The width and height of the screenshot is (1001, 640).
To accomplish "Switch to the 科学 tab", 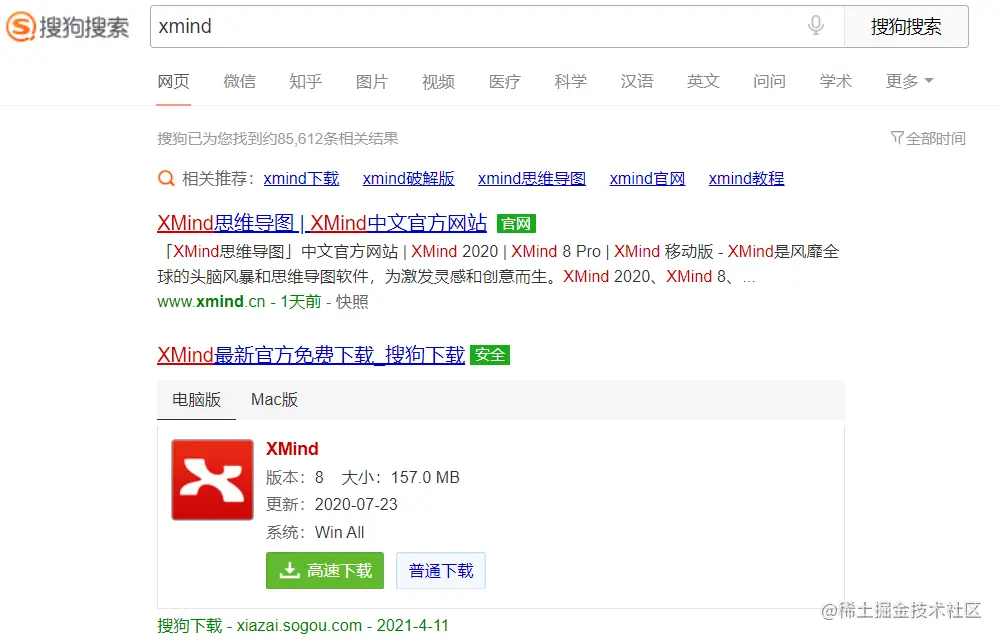I will pyautogui.click(x=571, y=81).
